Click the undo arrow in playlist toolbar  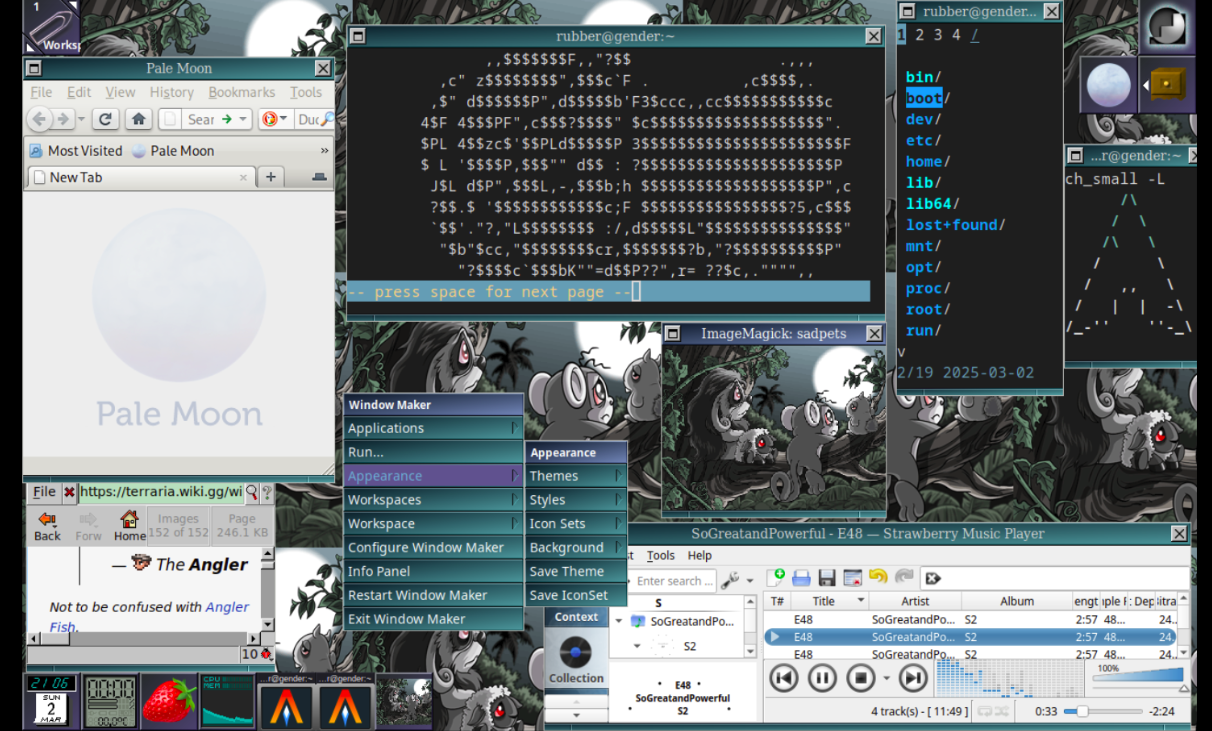(x=878, y=578)
